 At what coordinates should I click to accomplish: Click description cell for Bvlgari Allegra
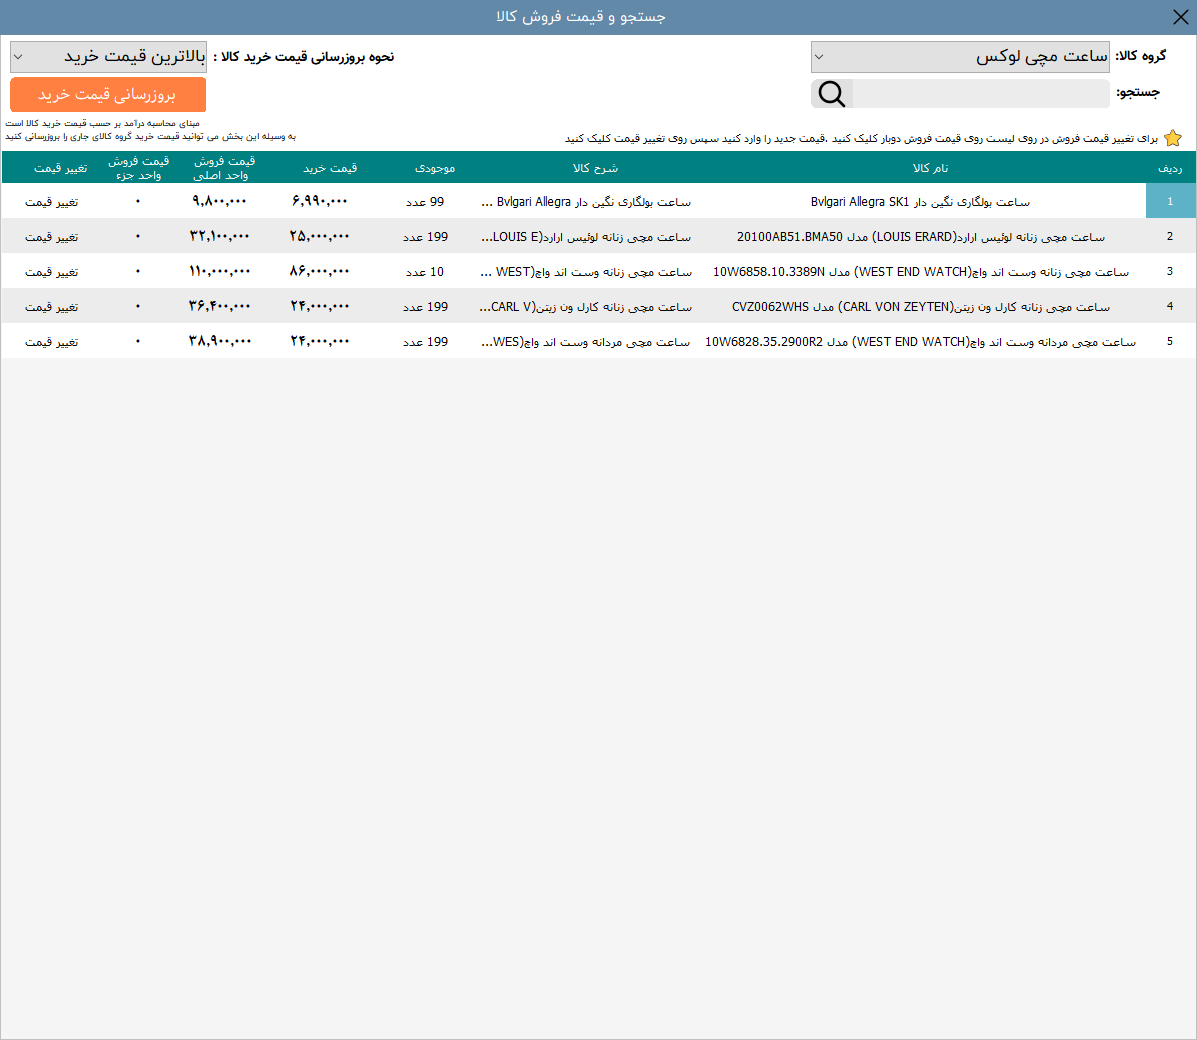(586, 202)
